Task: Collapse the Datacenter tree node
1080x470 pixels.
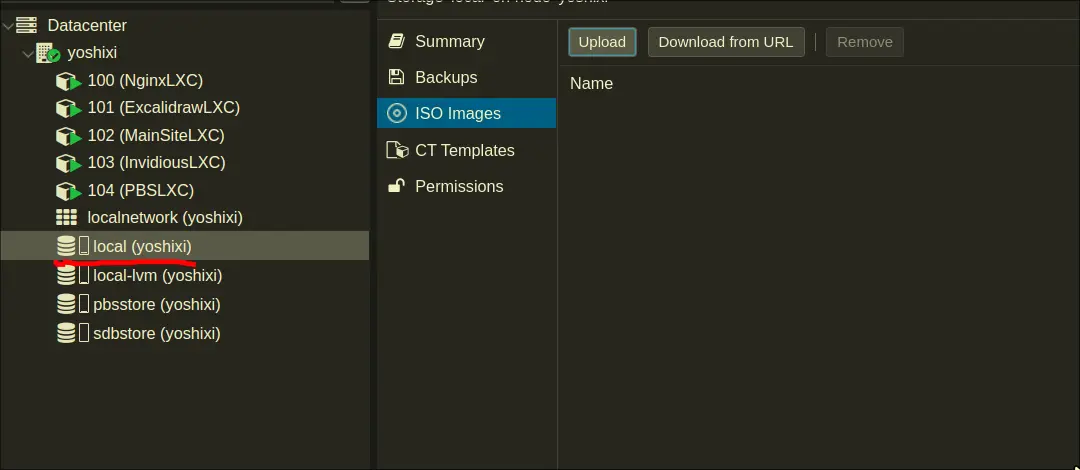Action: coord(8,25)
